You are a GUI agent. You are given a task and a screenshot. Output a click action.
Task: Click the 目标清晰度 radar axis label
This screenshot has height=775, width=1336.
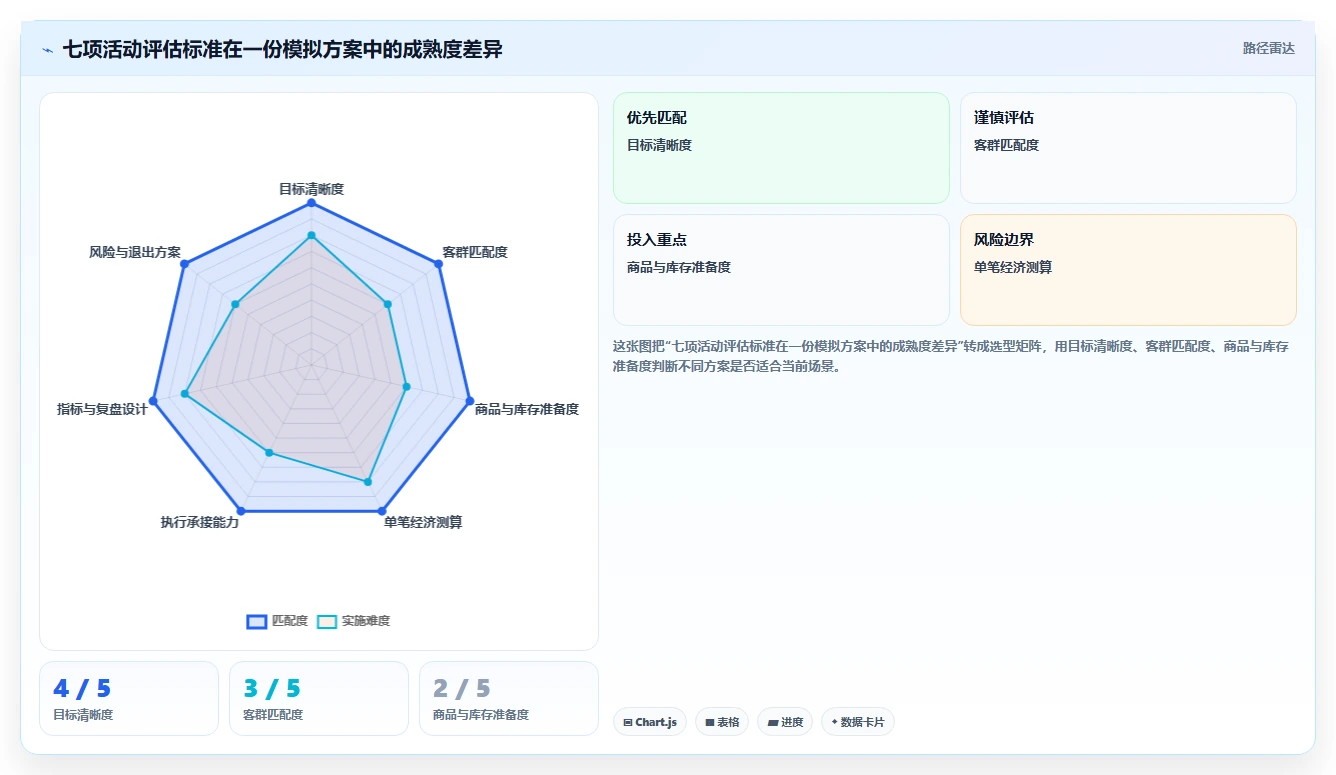311,188
